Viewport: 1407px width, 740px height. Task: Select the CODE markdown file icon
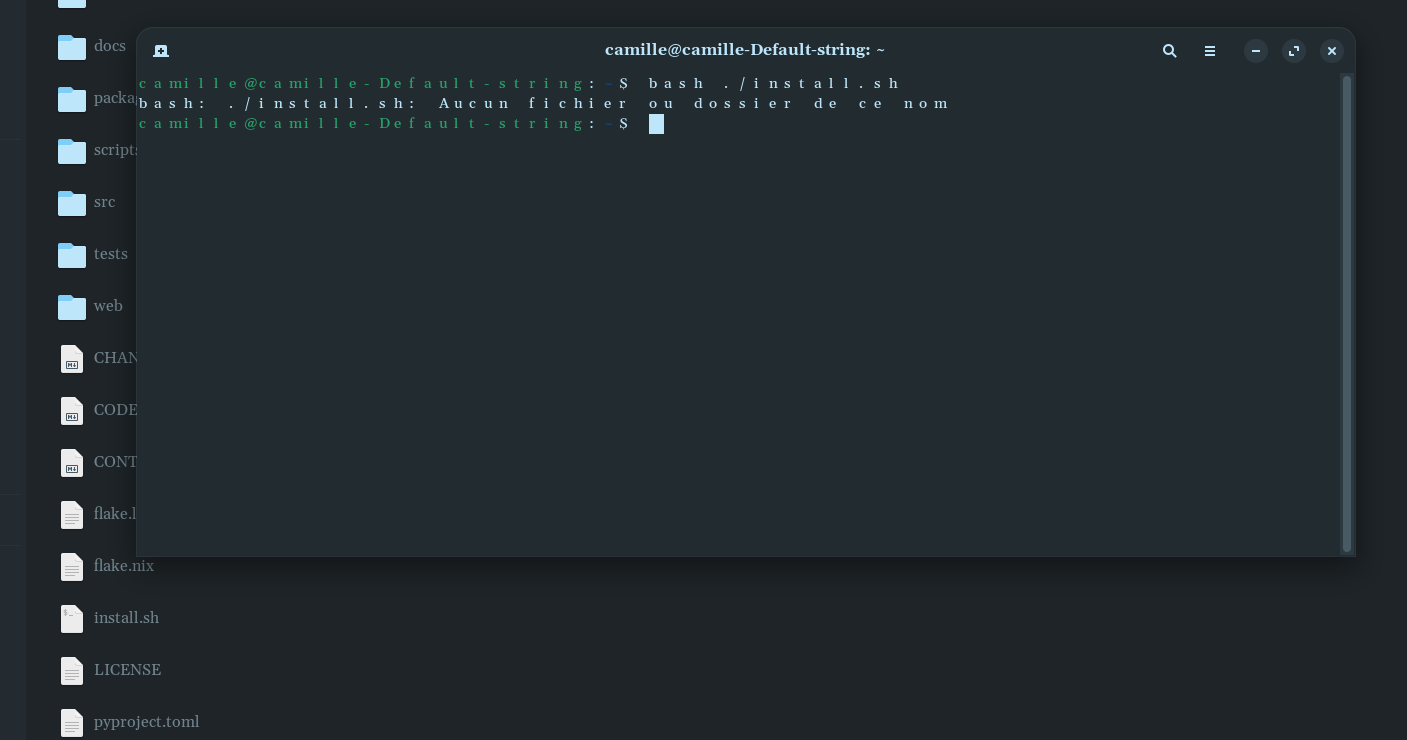pos(72,410)
